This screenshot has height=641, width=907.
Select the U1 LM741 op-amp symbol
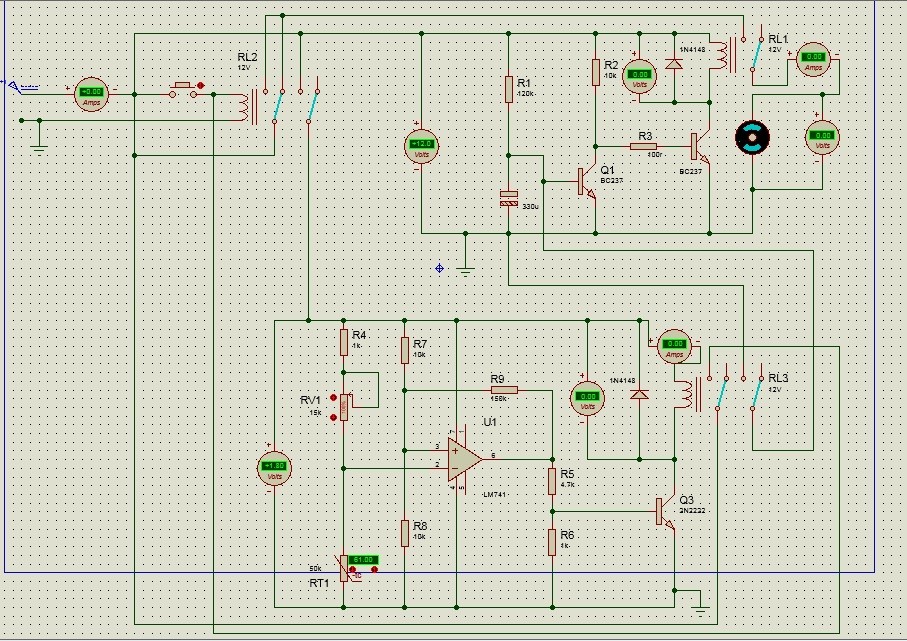pos(464,459)
